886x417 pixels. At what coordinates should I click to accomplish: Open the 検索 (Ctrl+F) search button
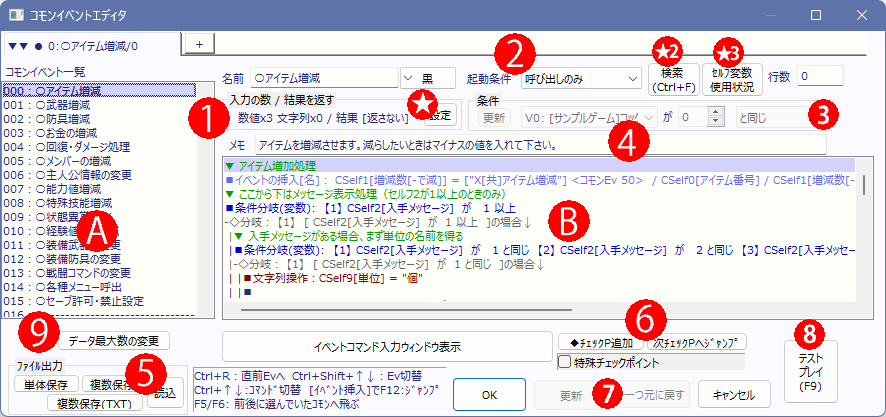[673, 80]
